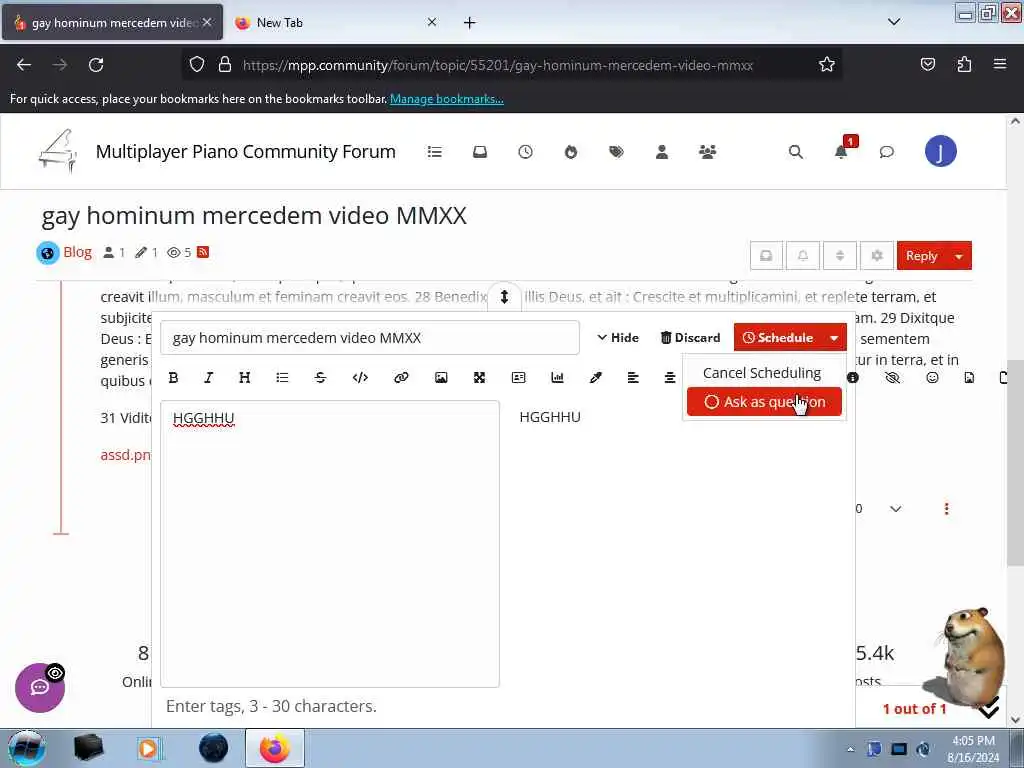
Task: Open Recent topics clock icon
Action: [x=526, y=152]
